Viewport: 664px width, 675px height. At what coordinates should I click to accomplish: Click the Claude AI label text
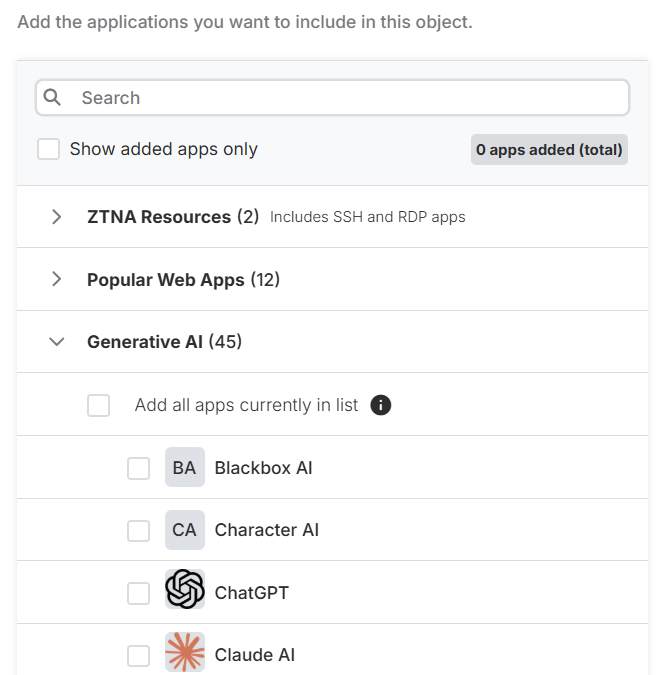click(x=255, y=655)
